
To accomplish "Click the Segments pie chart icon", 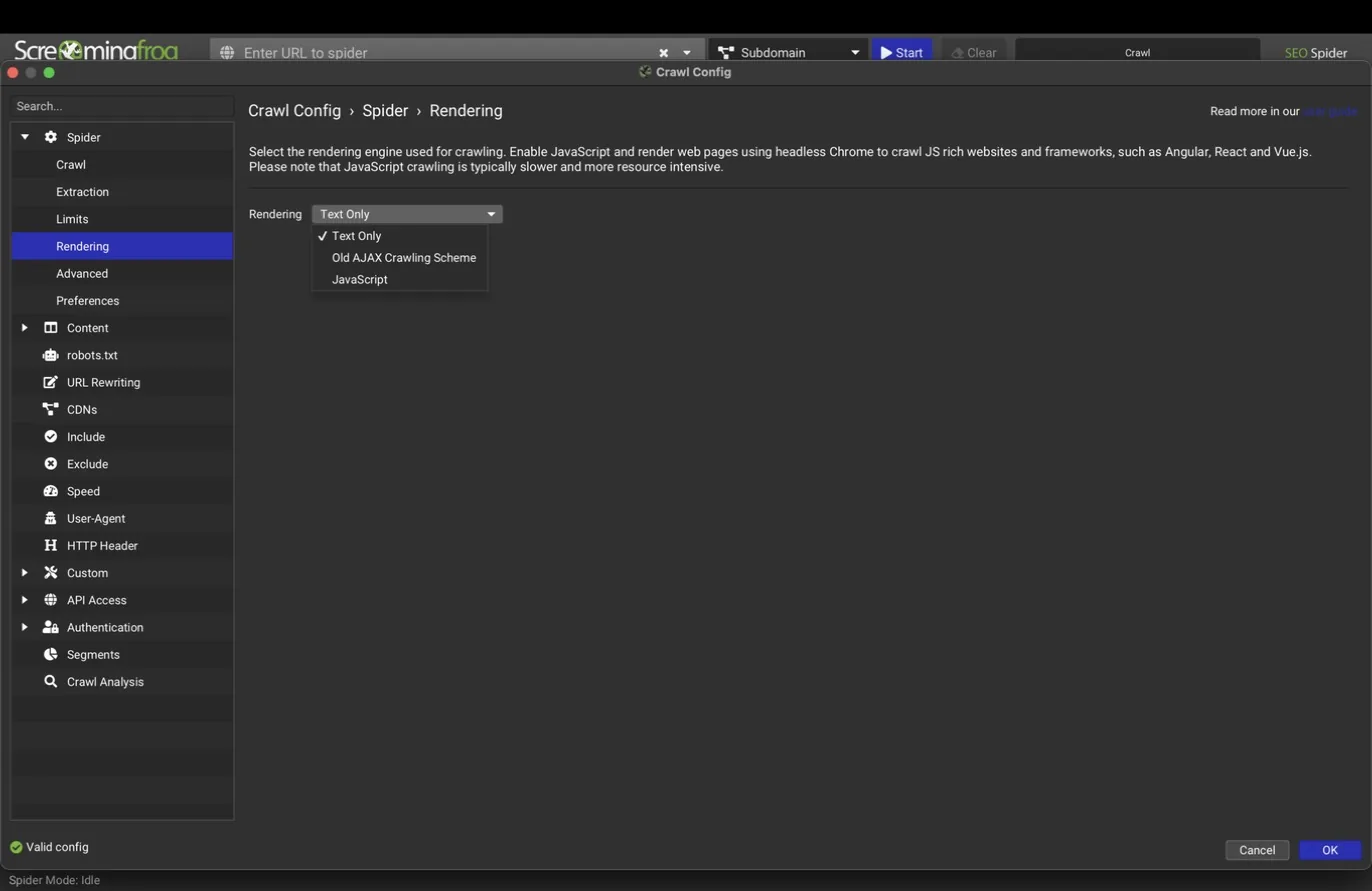I will click(51, 655).
